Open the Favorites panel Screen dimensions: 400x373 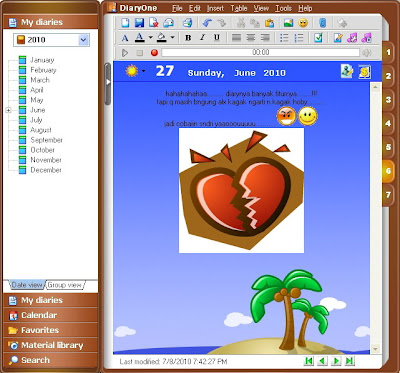(50, 330)
